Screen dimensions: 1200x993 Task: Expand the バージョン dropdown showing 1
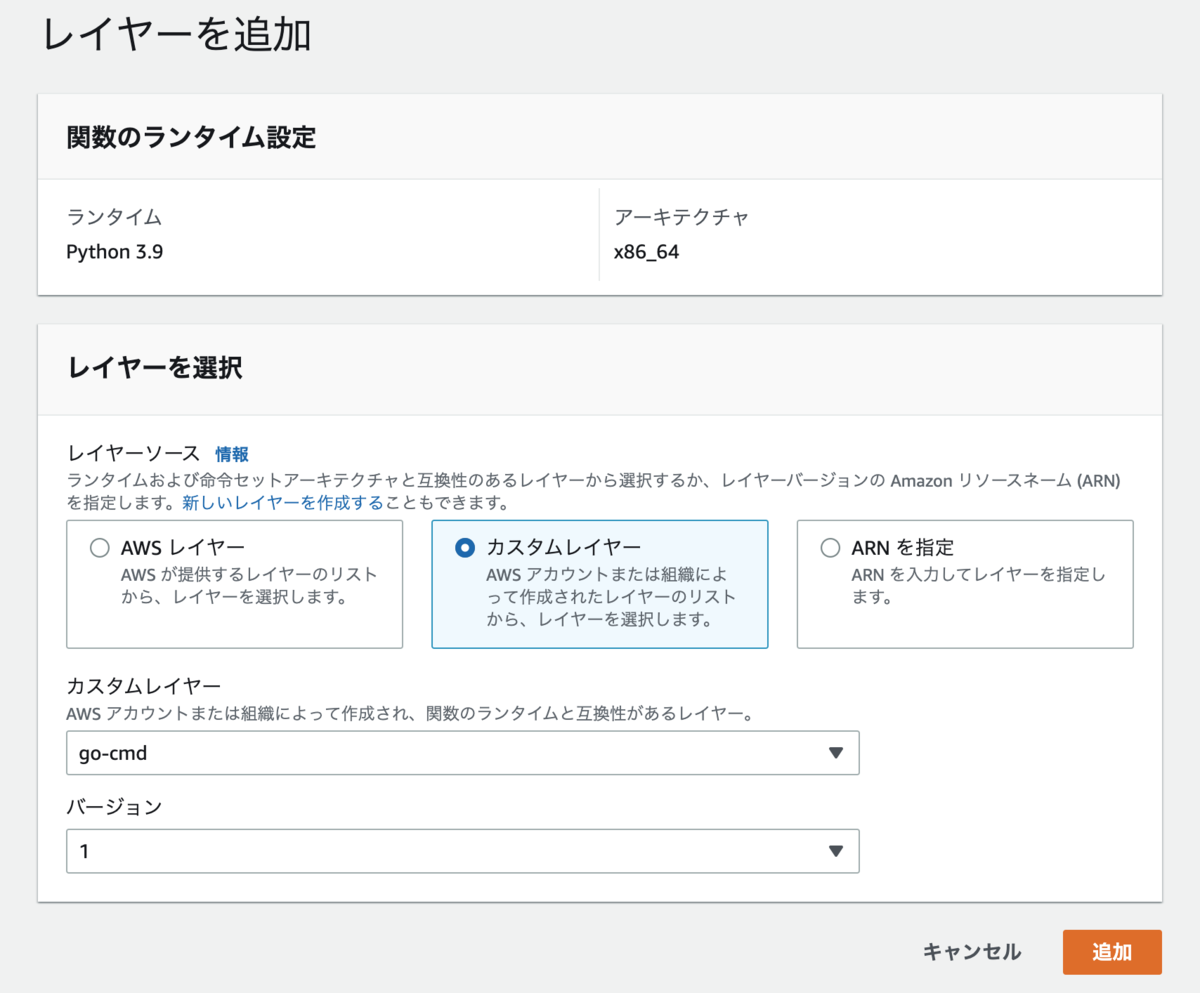[463, 851]
